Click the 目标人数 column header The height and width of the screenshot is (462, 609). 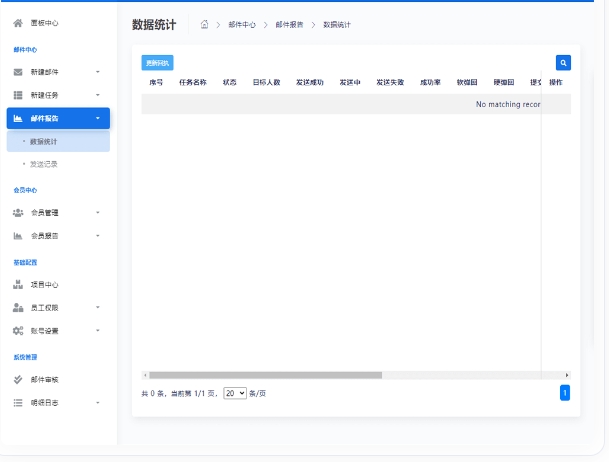tap(266, 82)
